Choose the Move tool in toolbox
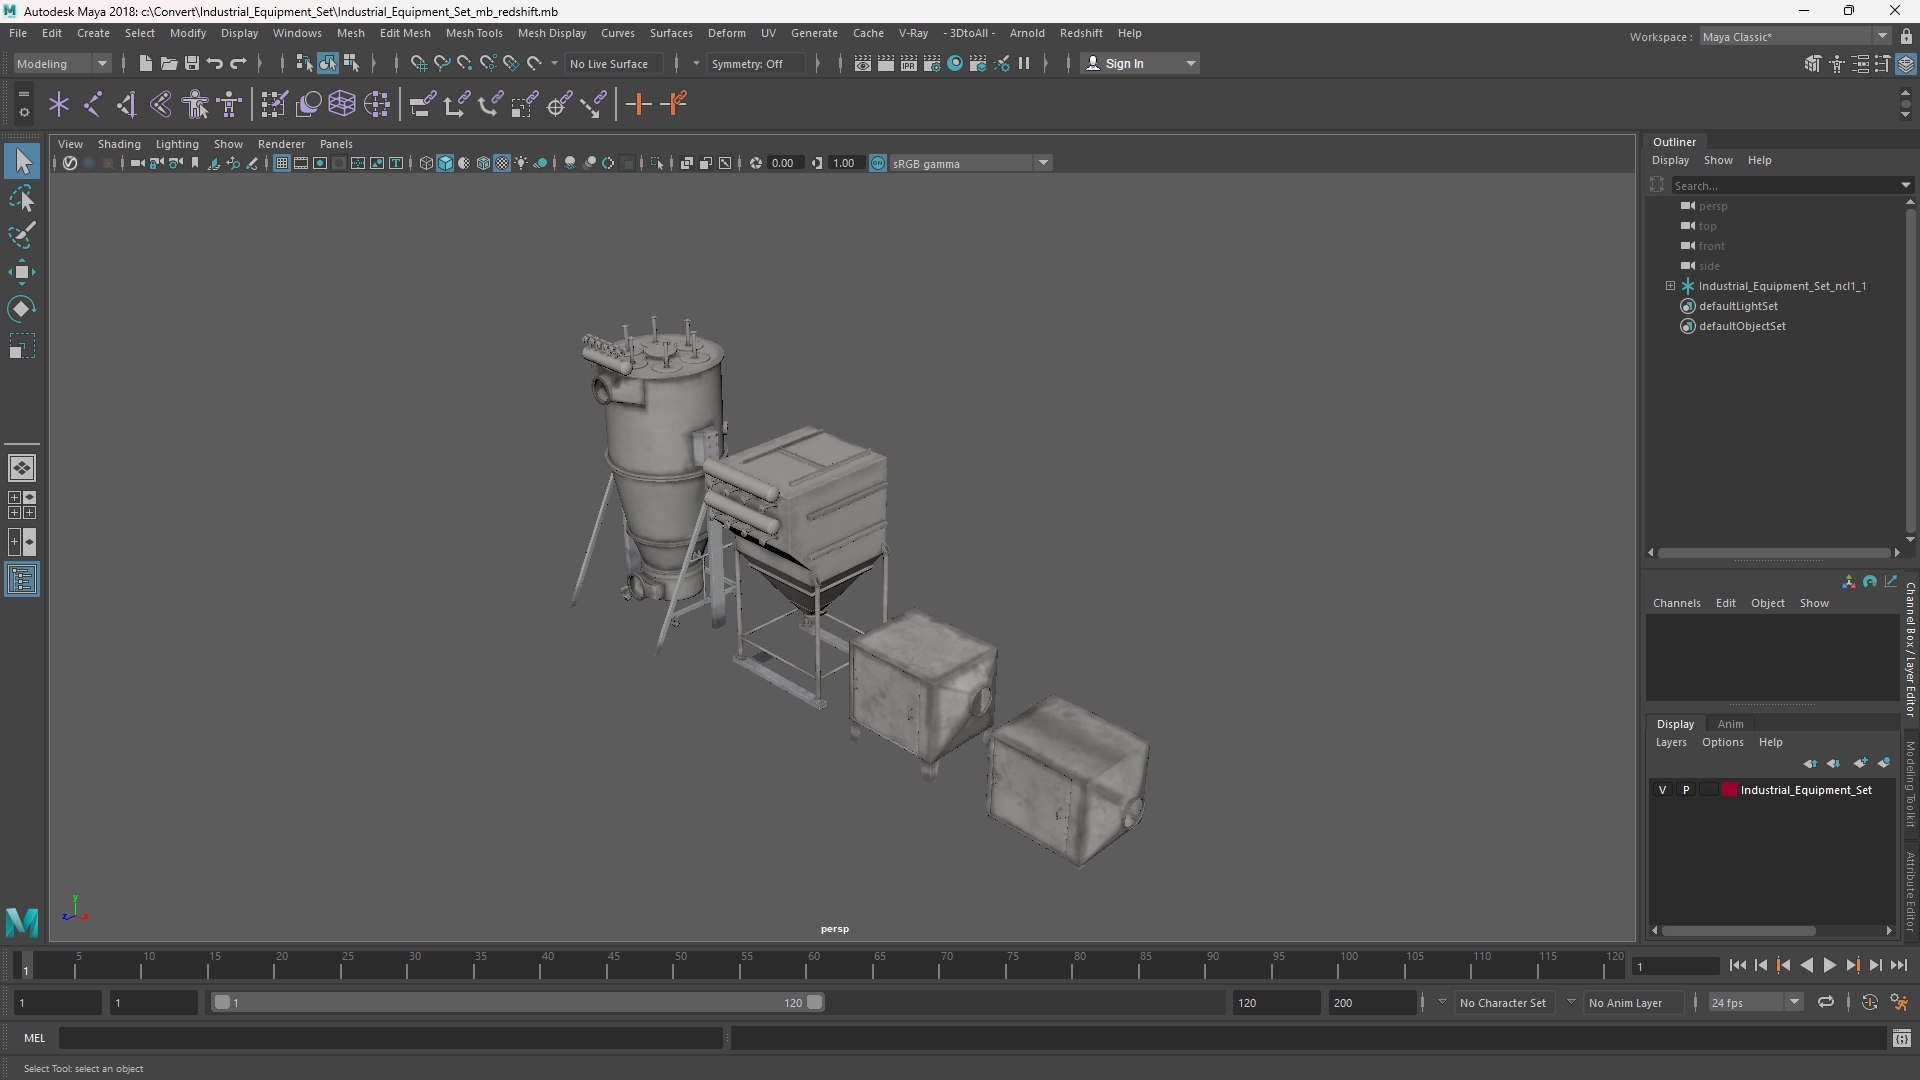The image size is (1920, 1080). [22, 272]
